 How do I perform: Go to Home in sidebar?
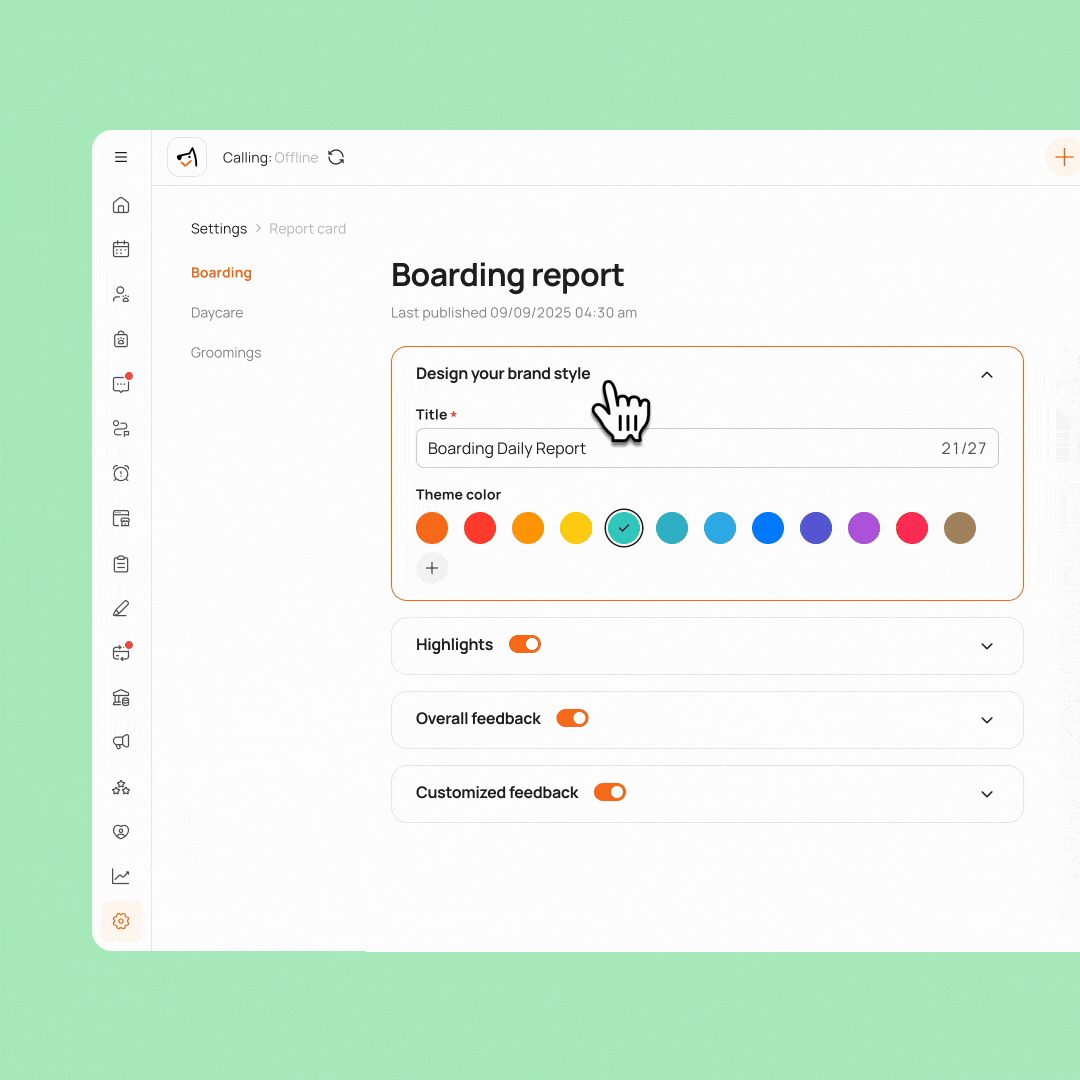pos(121,205)
